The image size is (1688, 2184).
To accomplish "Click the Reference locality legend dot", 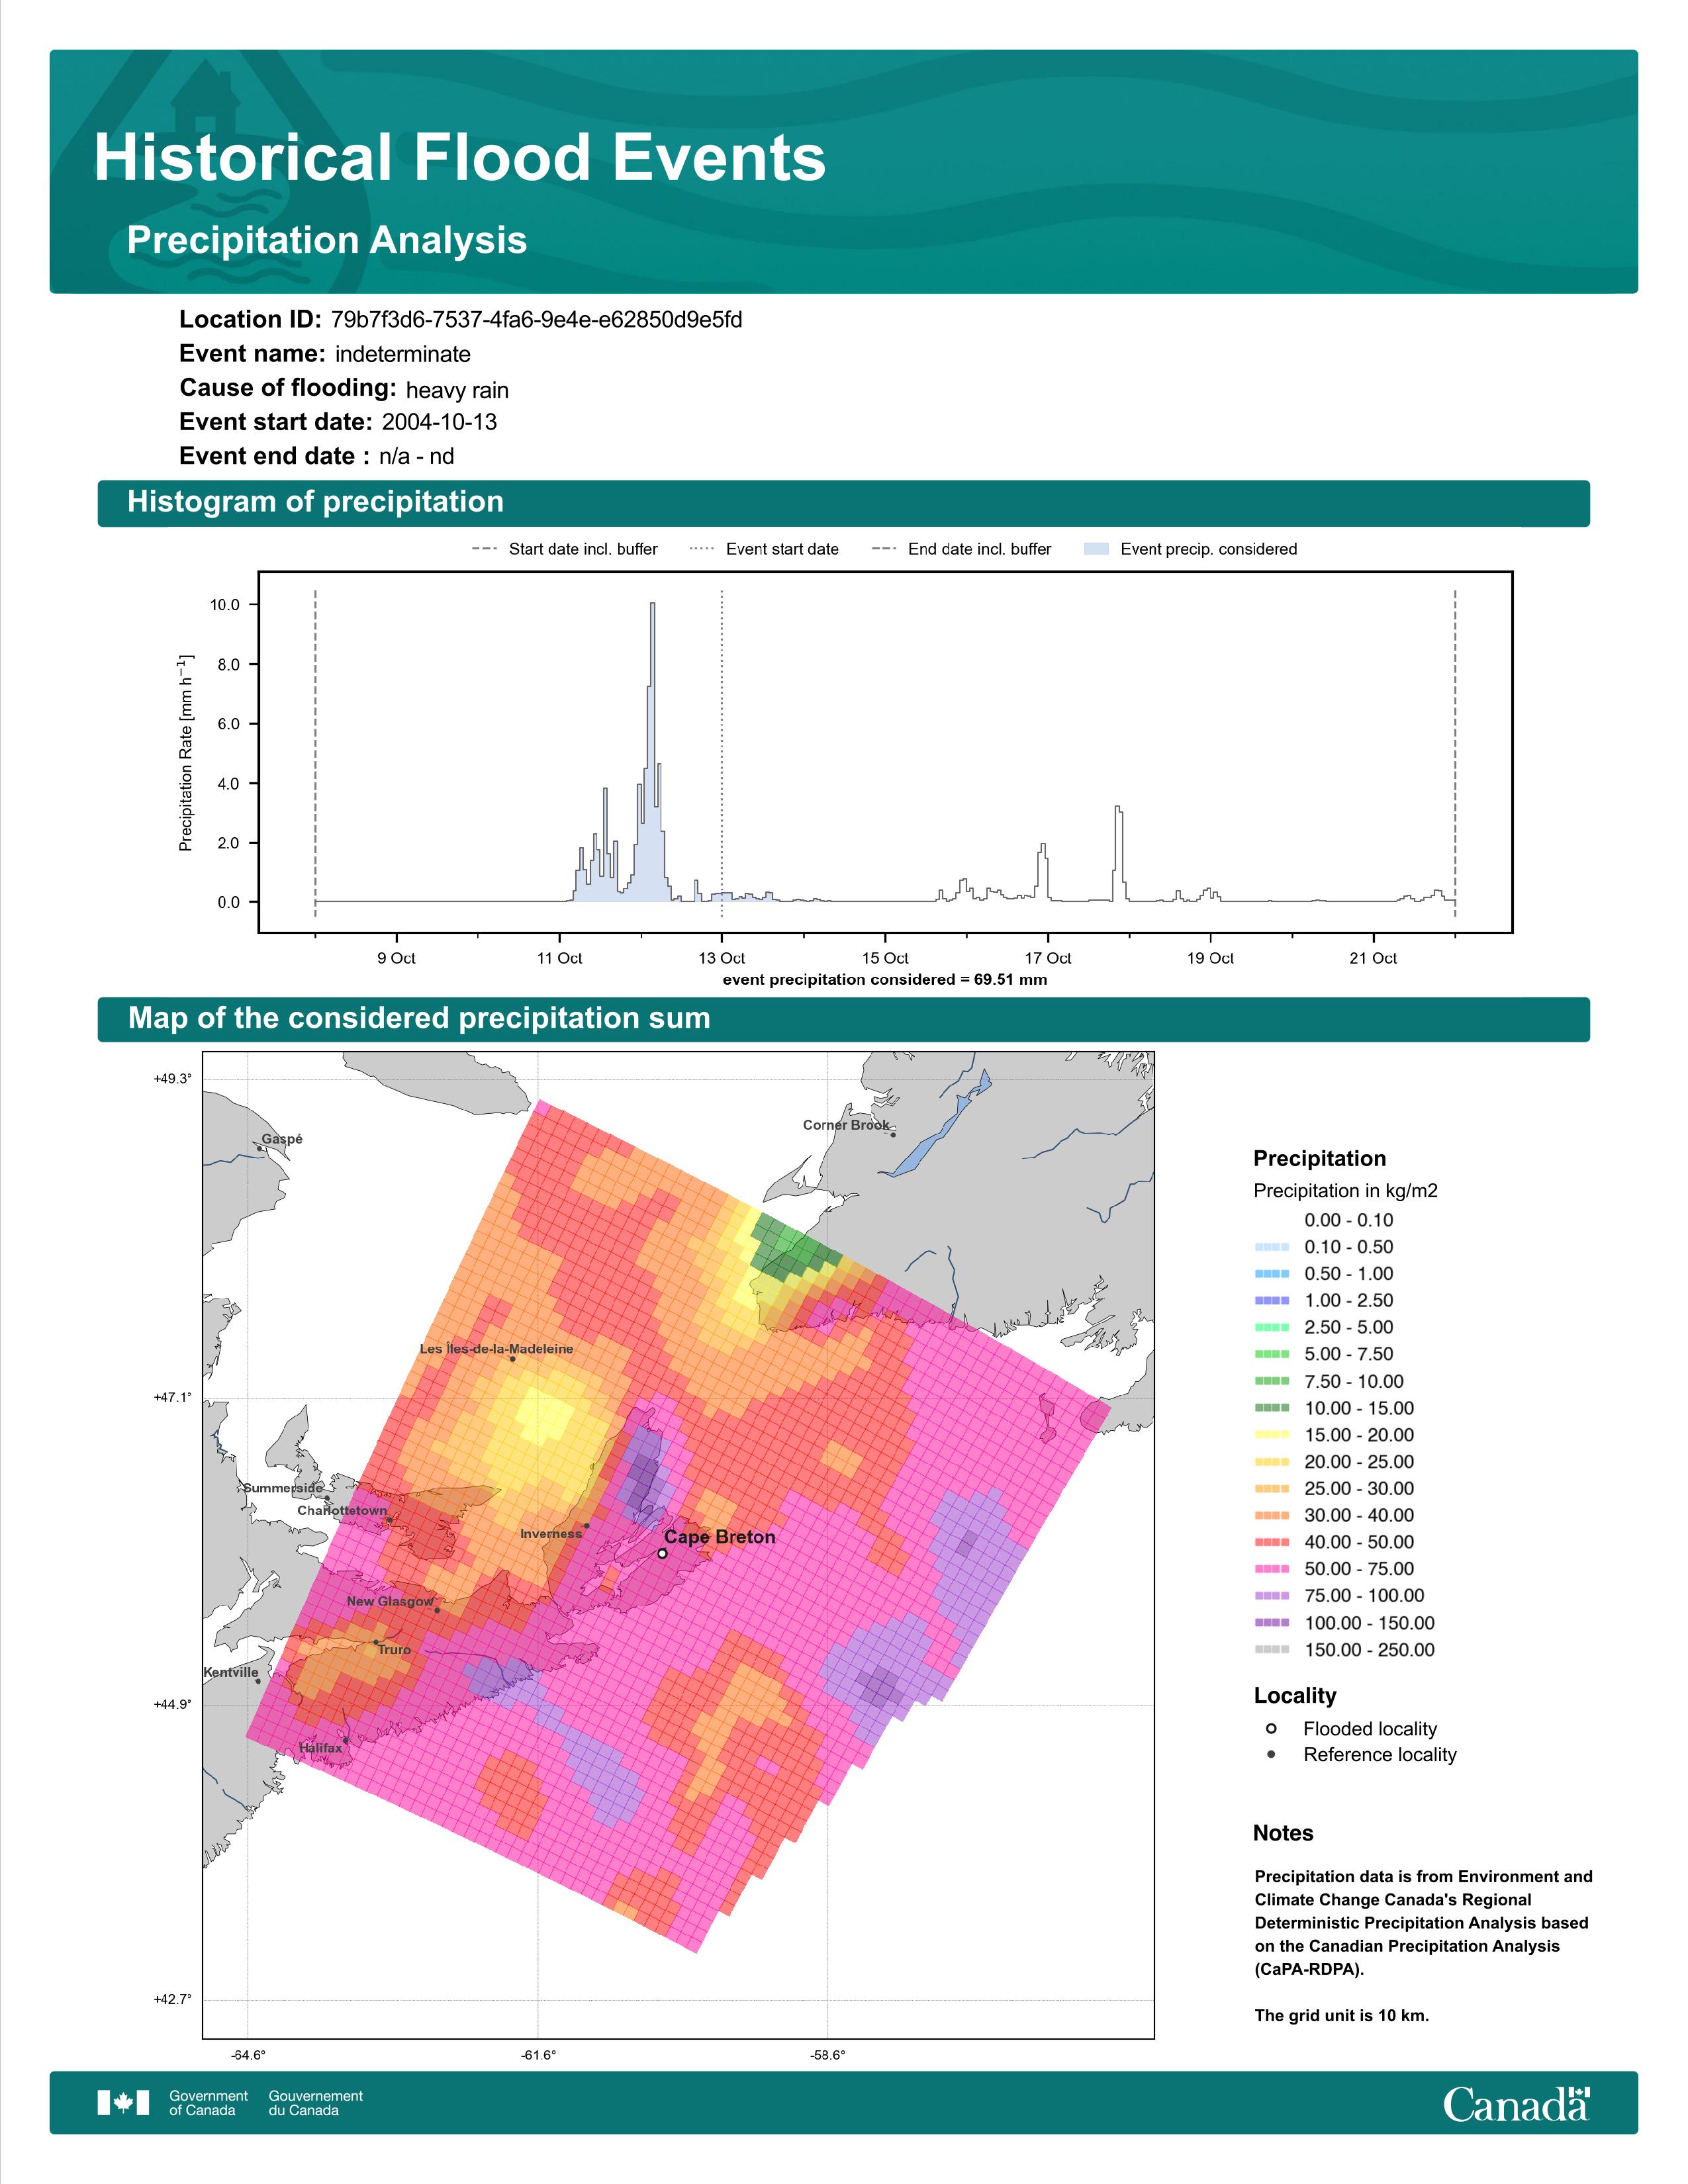I will pyautogui.click(x=1271, y=1755).
